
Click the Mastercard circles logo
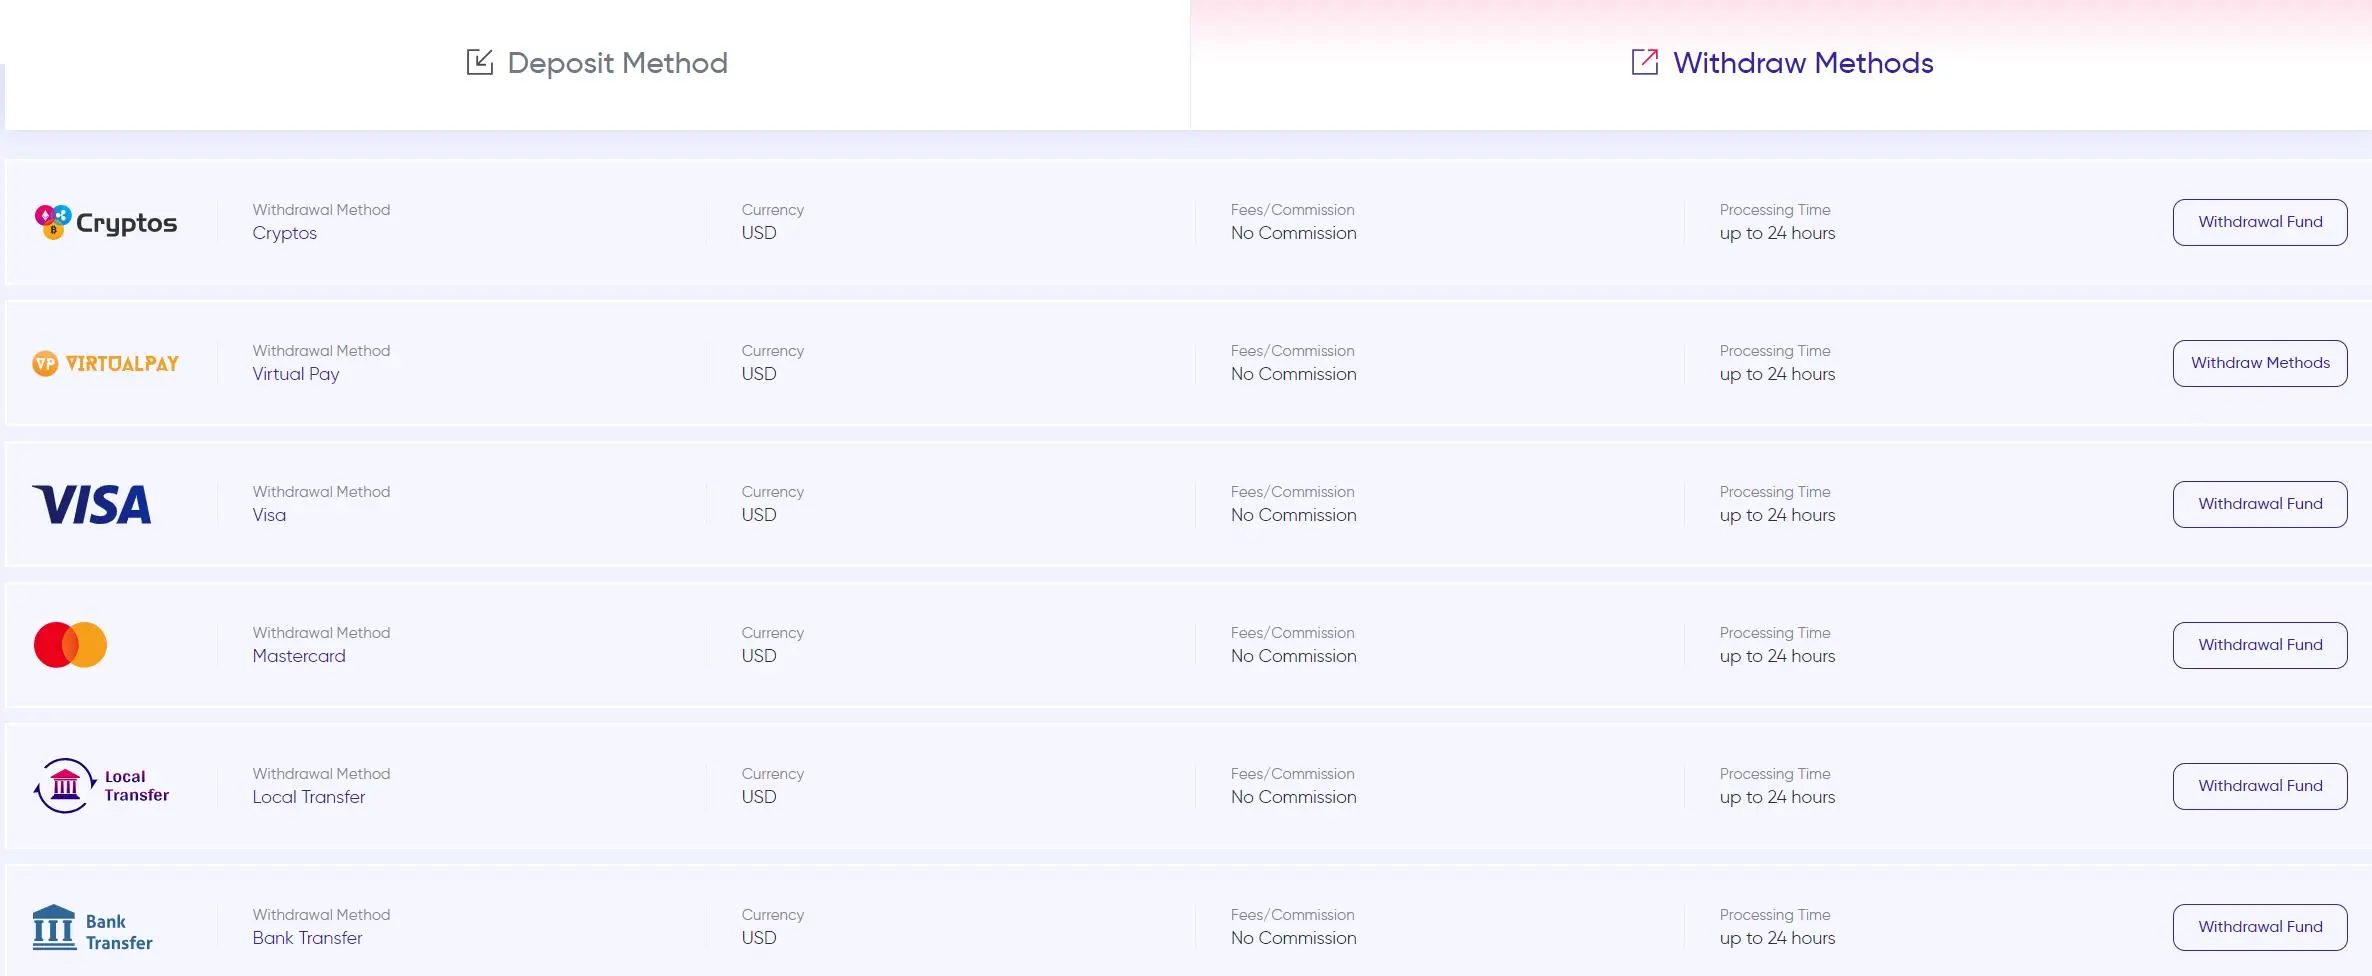pos(70,645)
